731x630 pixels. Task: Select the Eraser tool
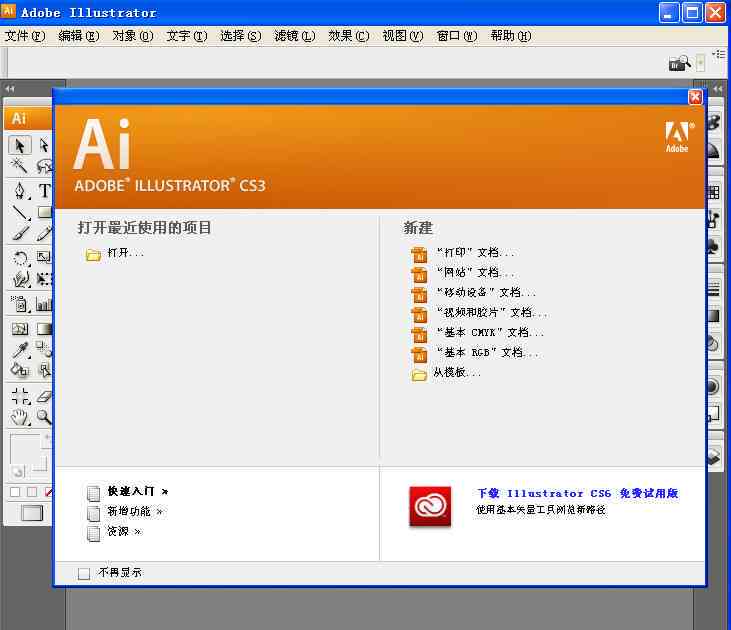44,396
